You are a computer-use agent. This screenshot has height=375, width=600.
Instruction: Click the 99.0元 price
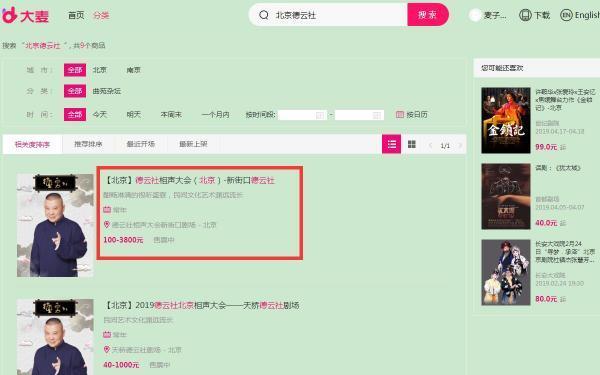pyautogui.click(x=546, y=147)
